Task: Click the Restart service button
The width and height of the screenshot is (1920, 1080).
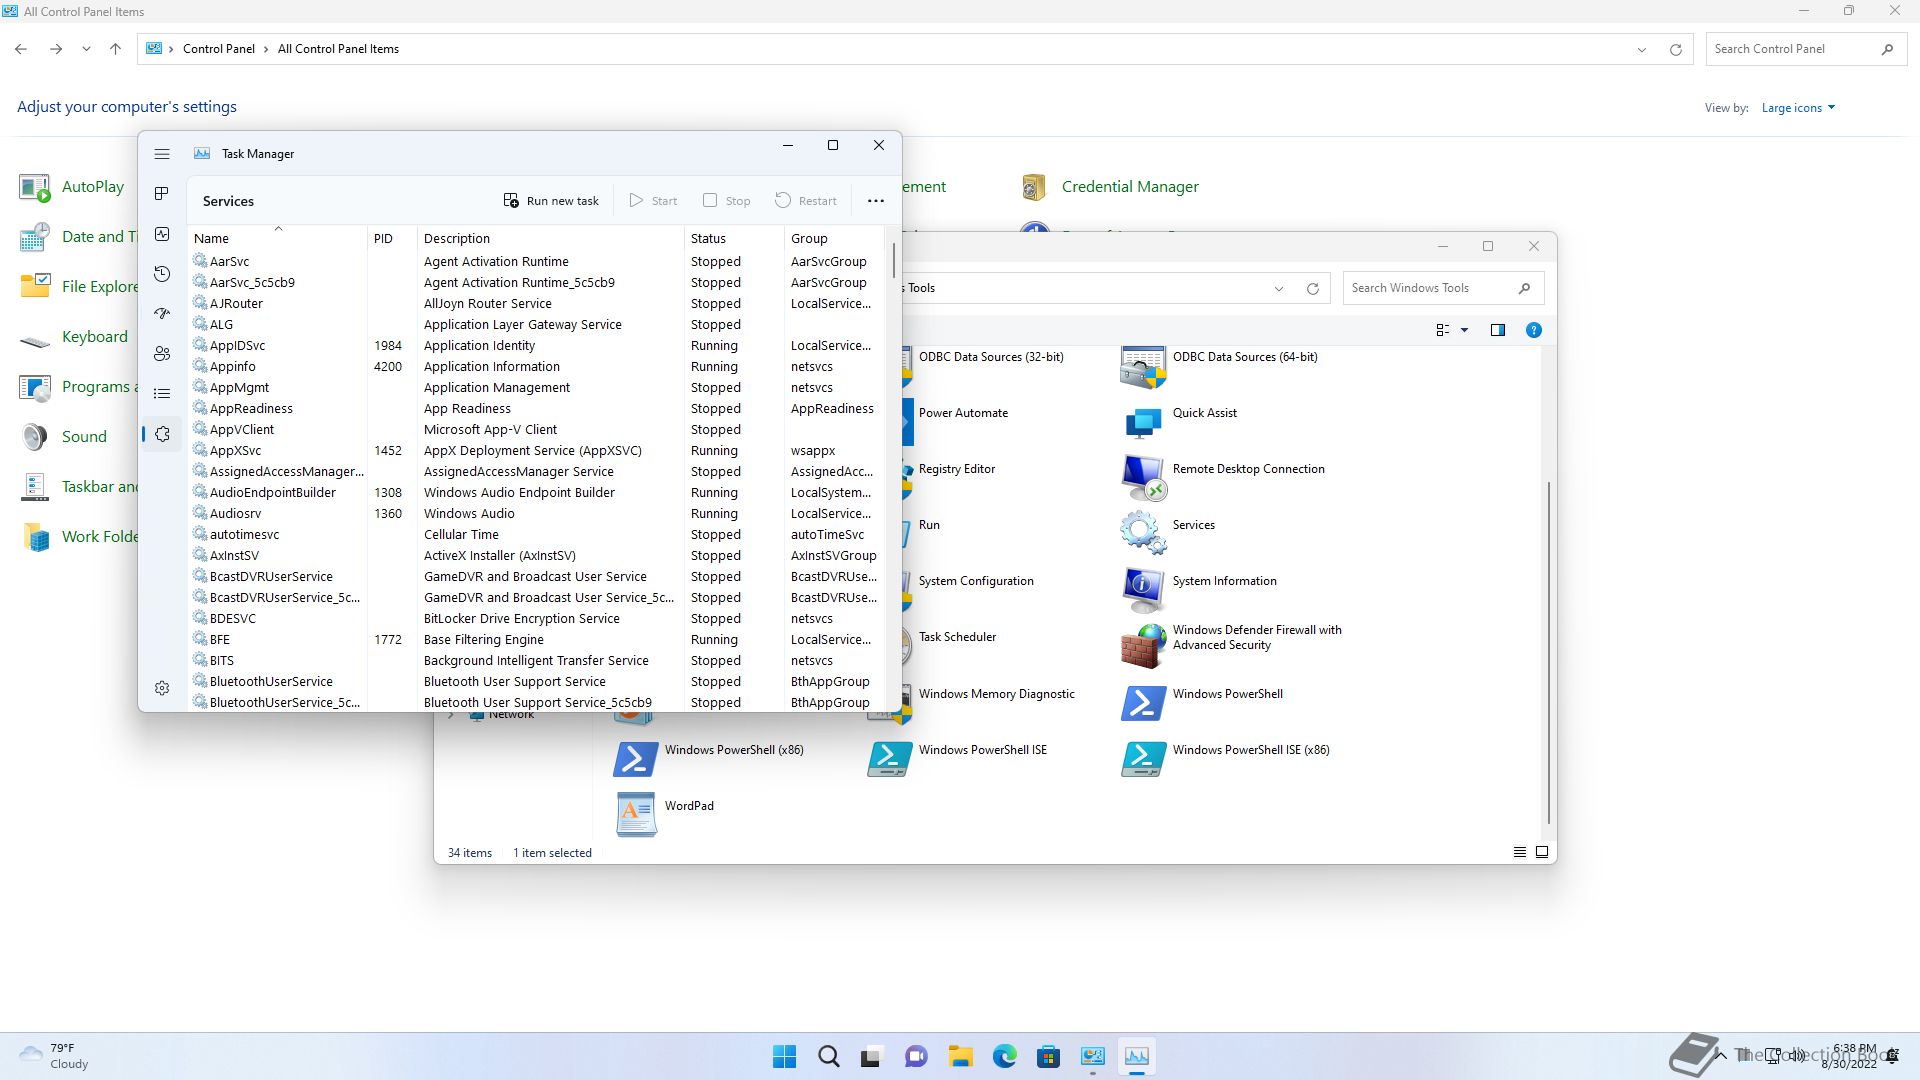Action: click(x=806, y=201)
